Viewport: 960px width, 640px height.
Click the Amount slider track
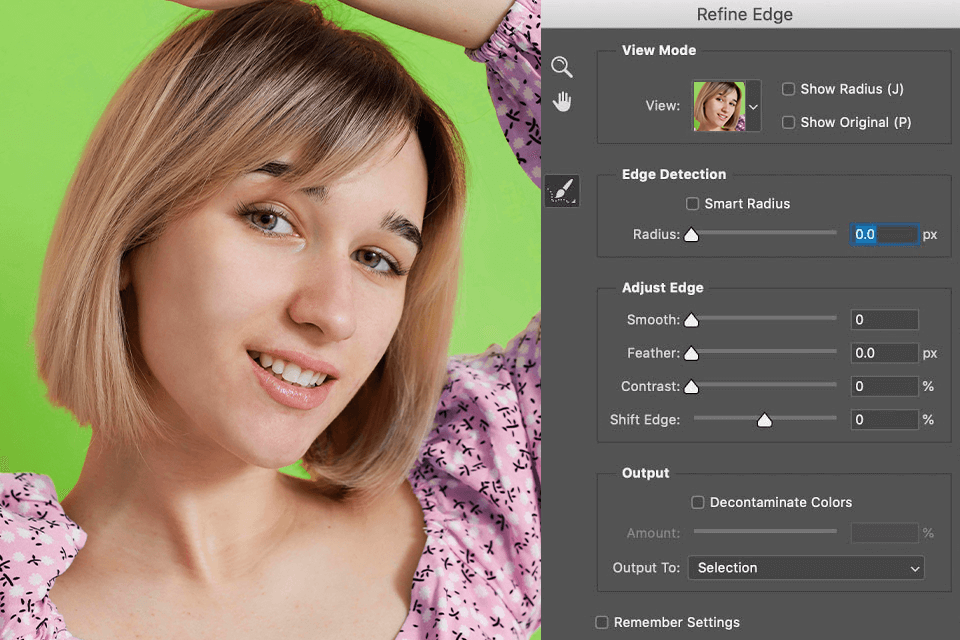[x=765, y=532]
